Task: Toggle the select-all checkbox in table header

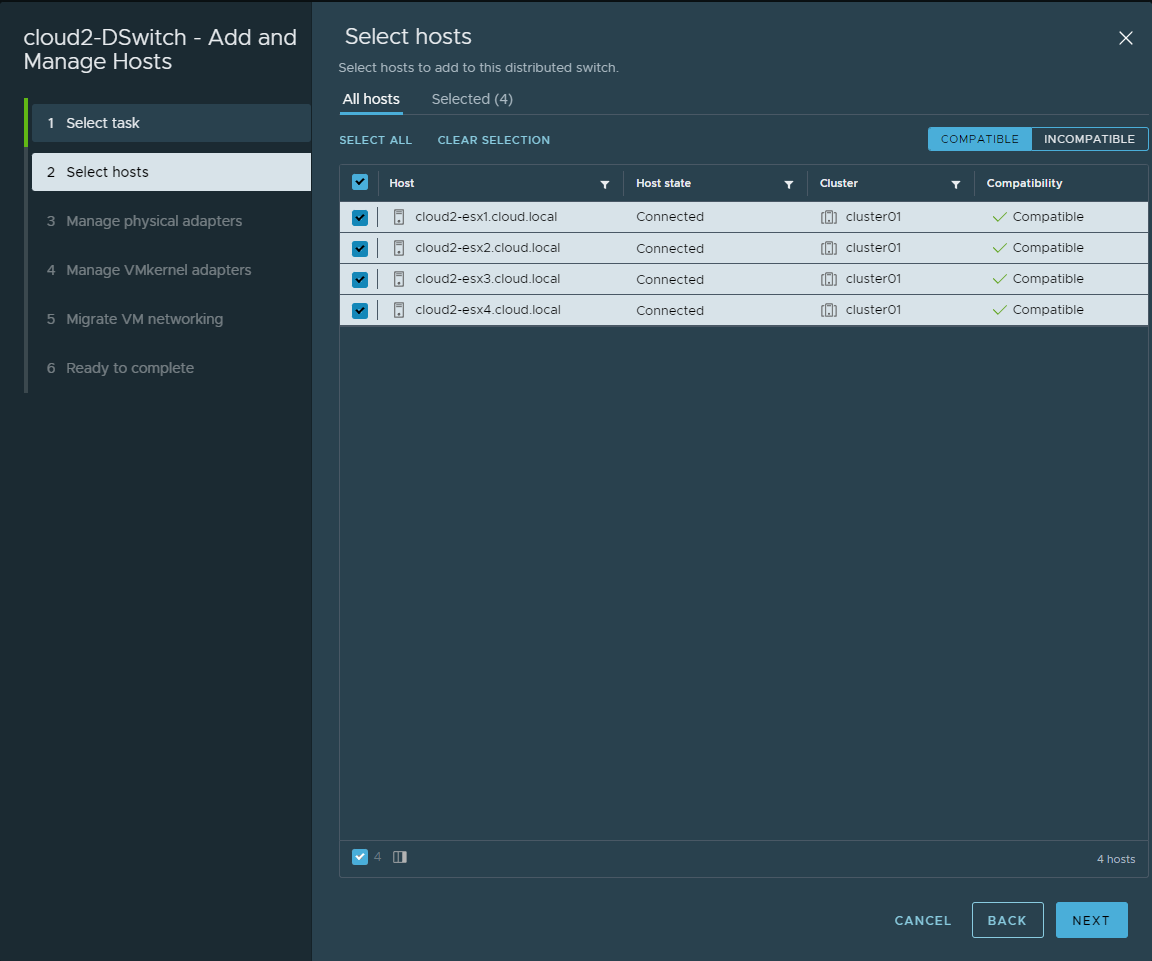Action: [x=360, y=182]
